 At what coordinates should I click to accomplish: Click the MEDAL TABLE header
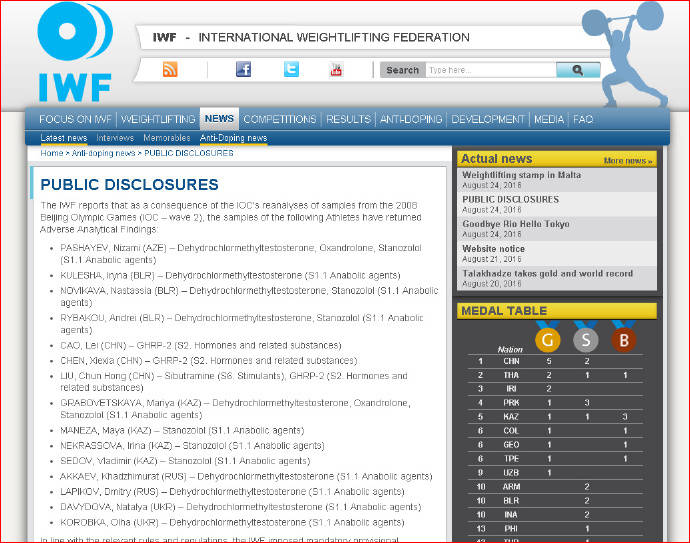click(x=557, y=311)
